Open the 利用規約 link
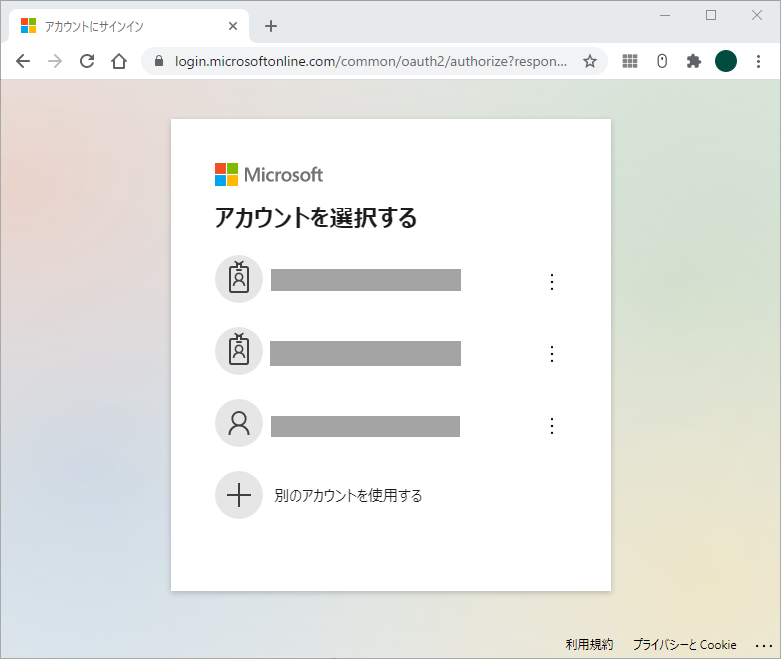This screenshot has height=659, width=781. (589, 645)
